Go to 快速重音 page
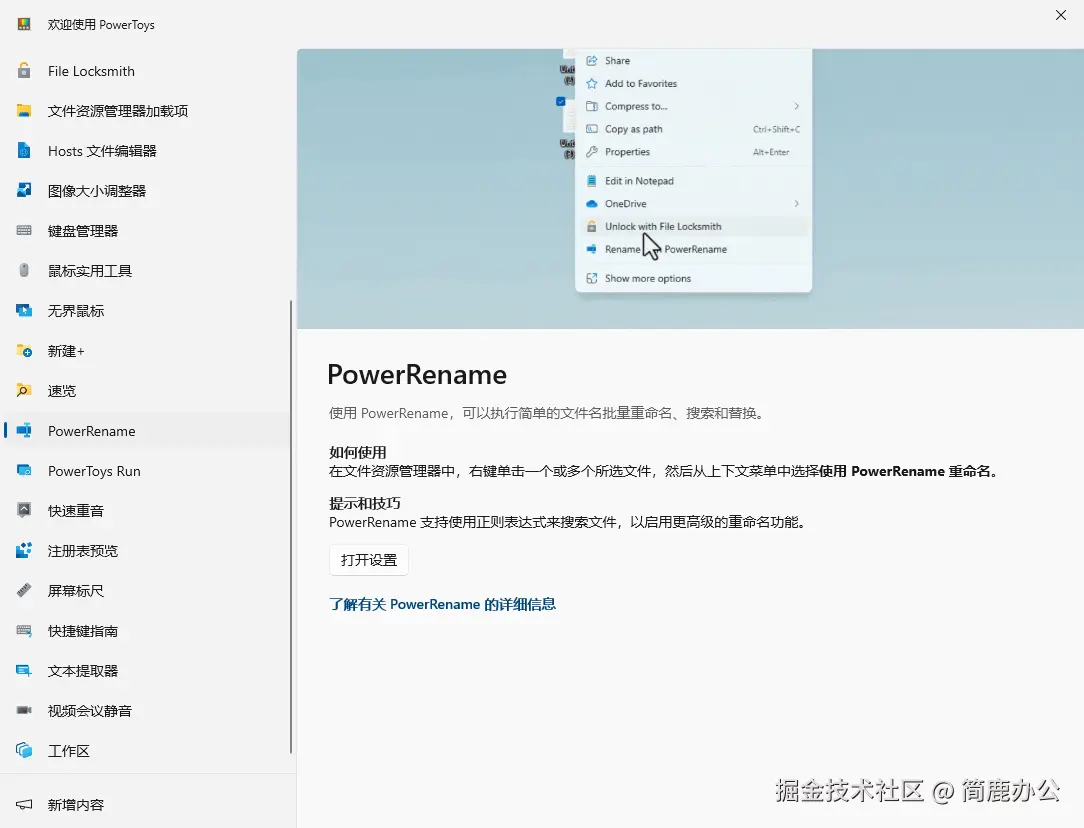The height and width of the screenshot is (828, 1084). 148,511
